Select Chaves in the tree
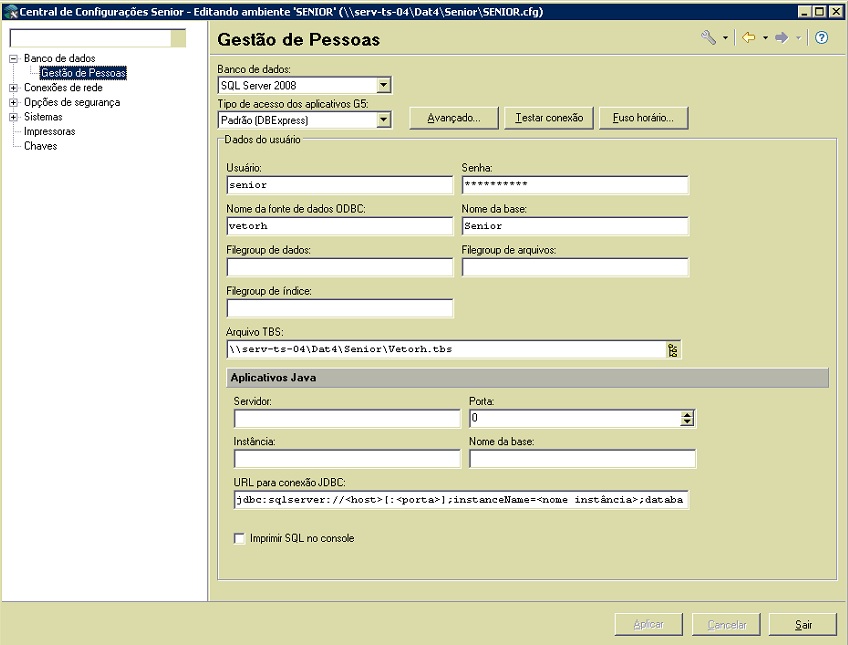The image size is (848, 645). click(41, 146)
